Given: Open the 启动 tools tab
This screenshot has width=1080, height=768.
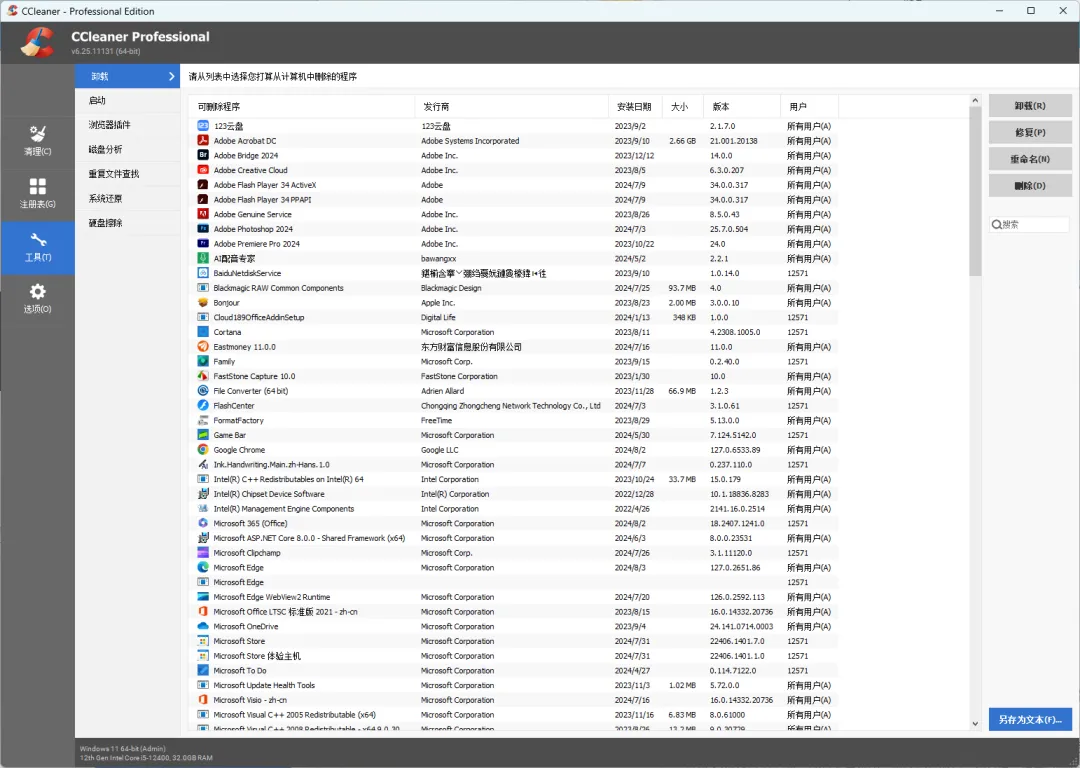Looking at the screenshot, I should [x=127, y=101].
